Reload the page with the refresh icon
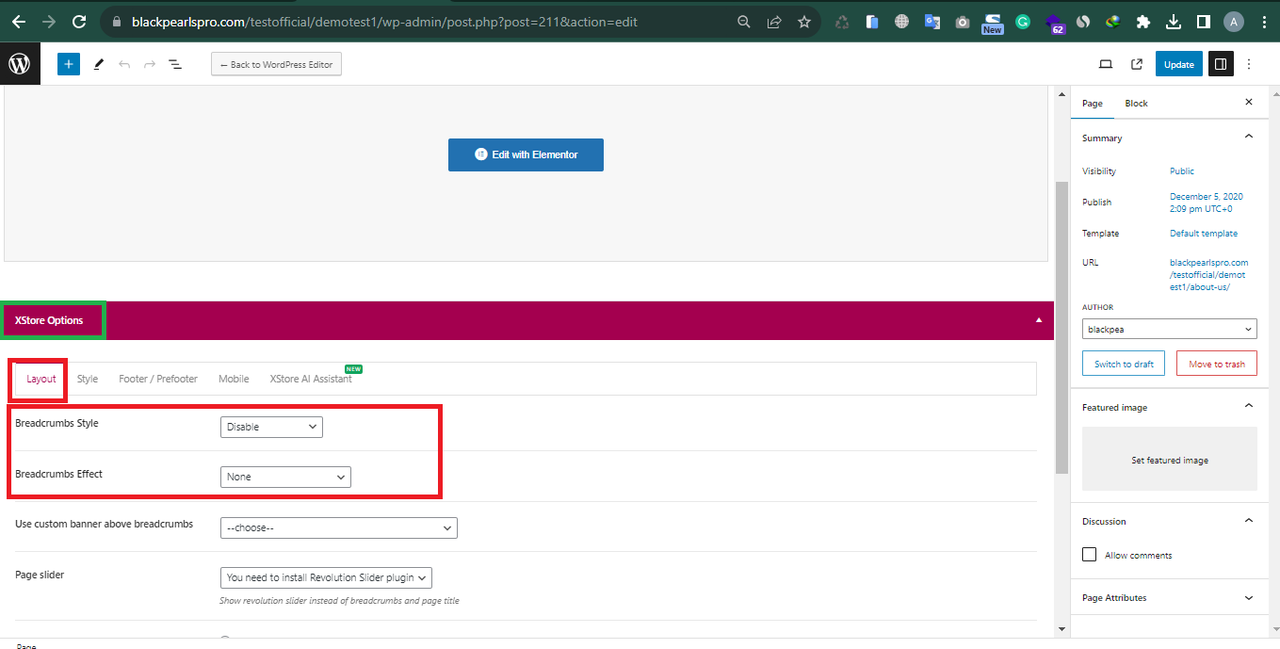Screen dimensions: 1280x649 click(x=78, y=21)
